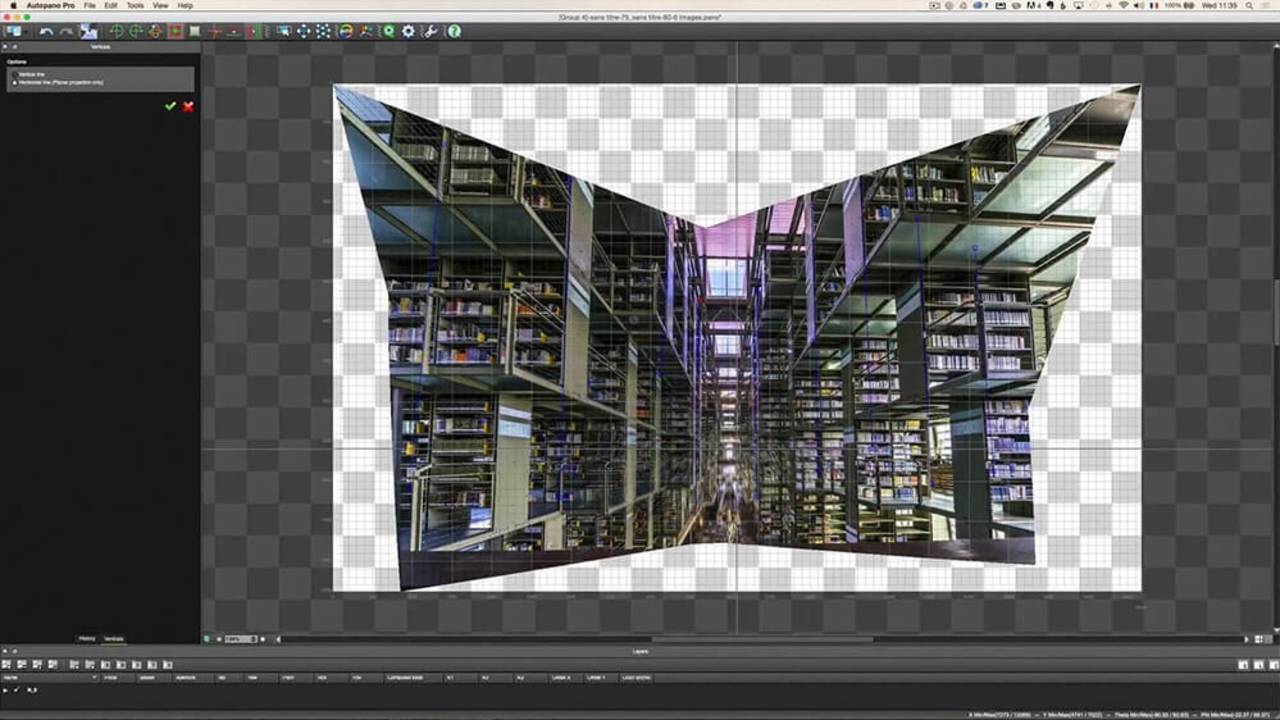Open dropdown arrow beside the first toolbar icon
This screenshot has width=1280, height=720.
[x=25, y=32]
